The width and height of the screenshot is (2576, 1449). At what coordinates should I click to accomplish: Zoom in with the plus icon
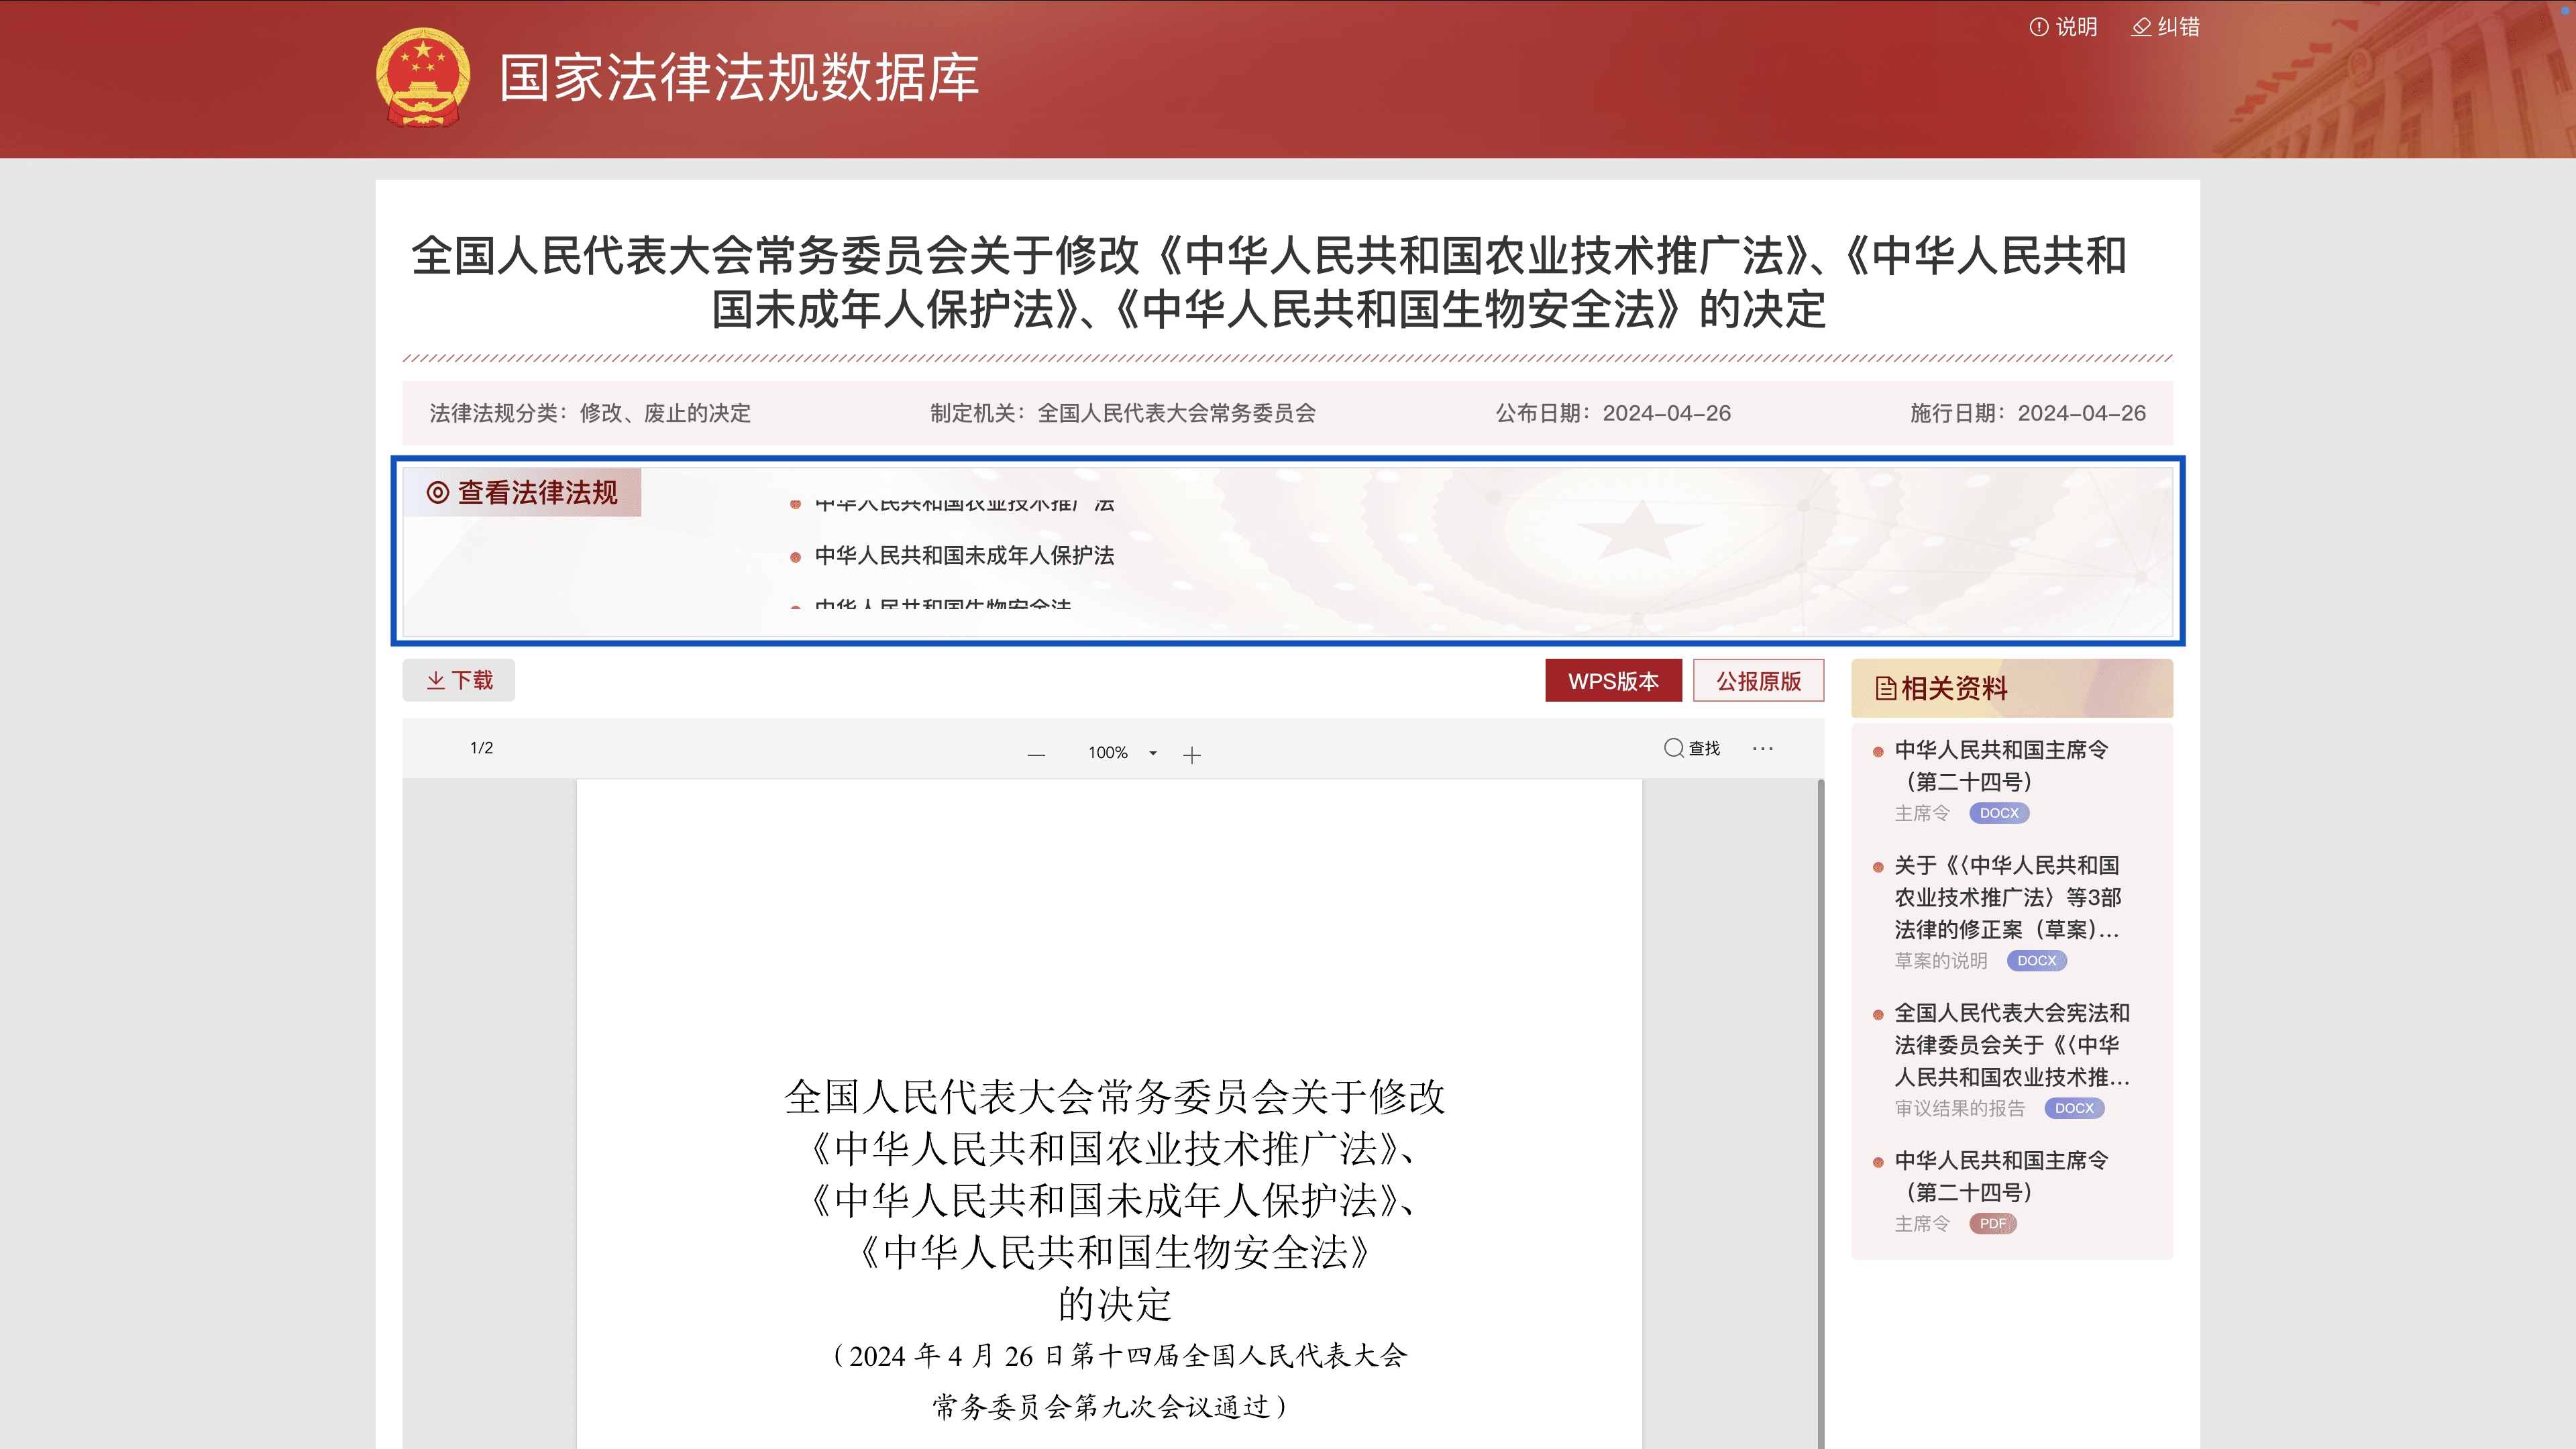pyautogui.click(x=1191, y=755)
